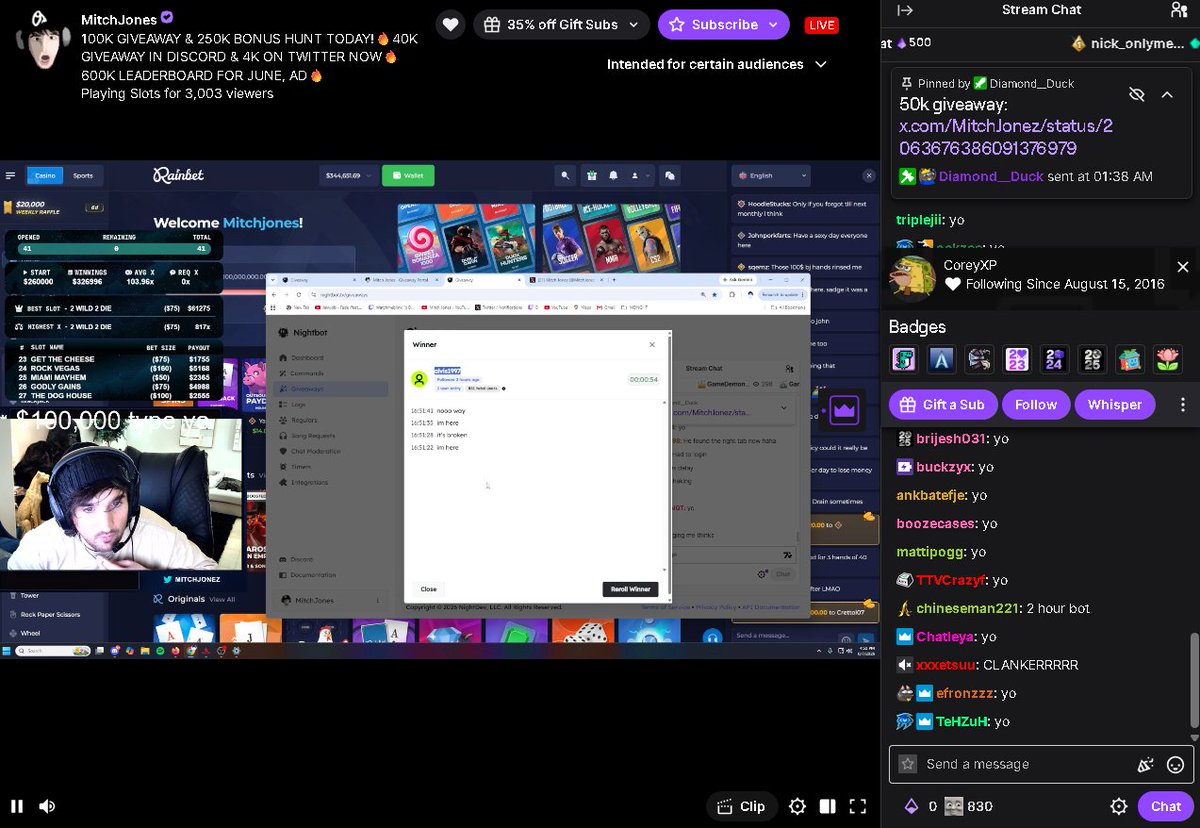This screenshot has width=1200, height=828.
Task: Open the pinned x.com/MitchJonez giveaway link
Action: (x=1006, y=137)
